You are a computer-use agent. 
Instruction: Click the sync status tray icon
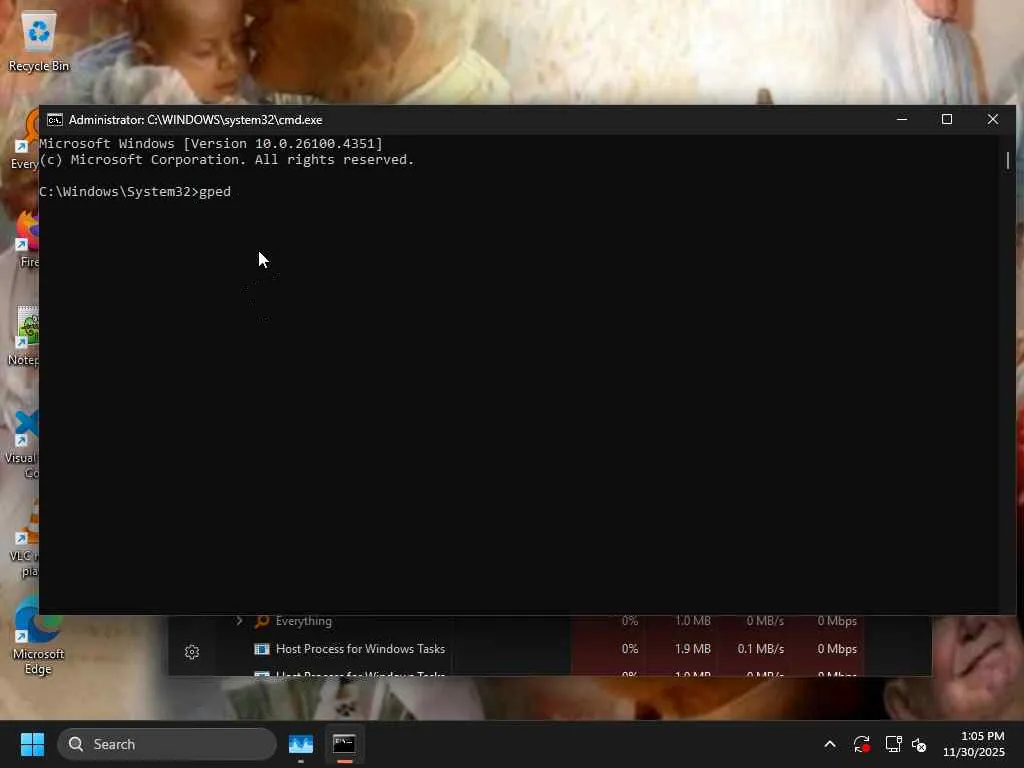tap(861, 744)
